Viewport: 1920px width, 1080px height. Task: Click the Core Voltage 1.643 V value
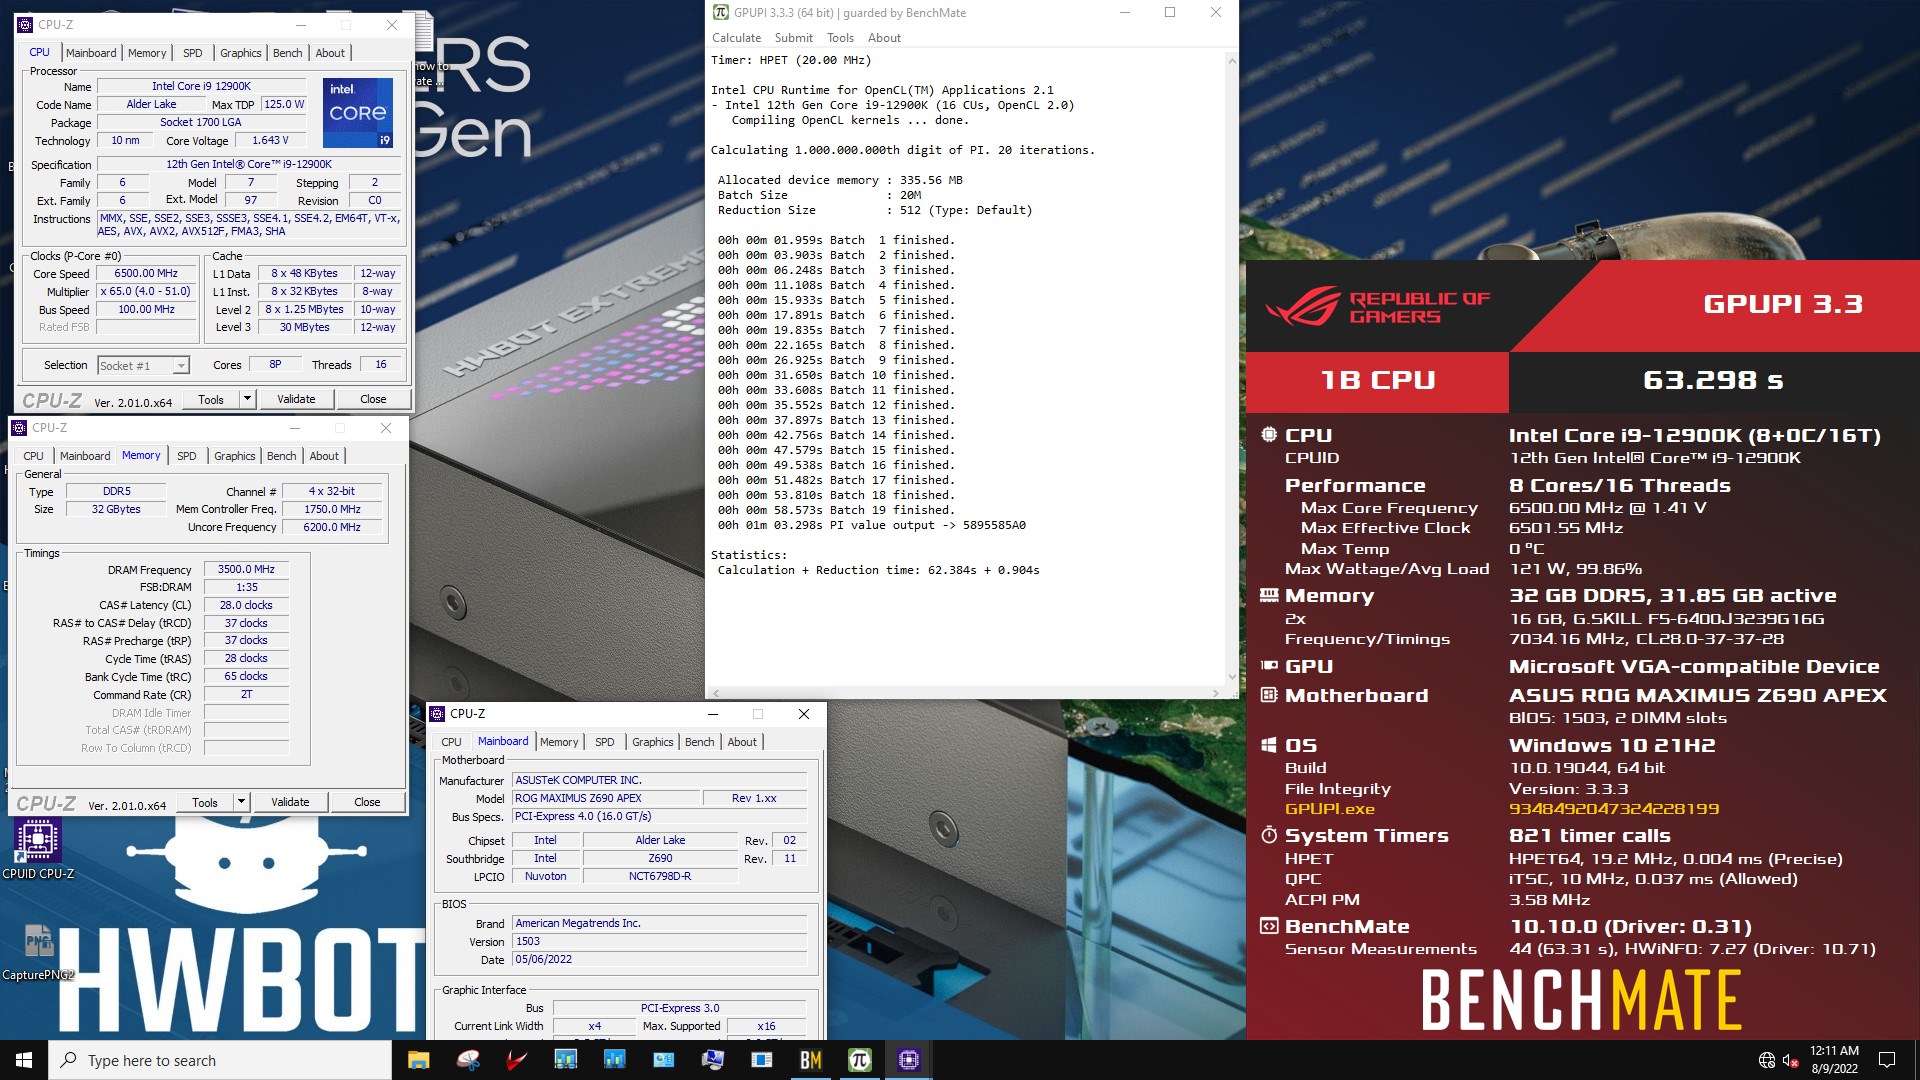270,140
